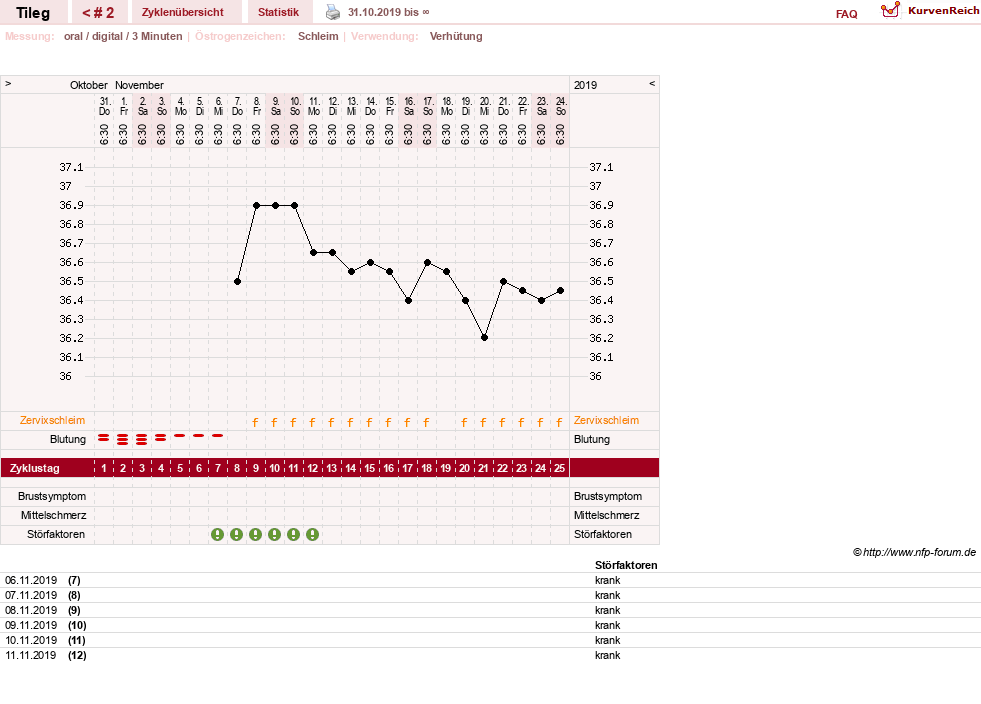Screen dimensions: 981x704
Task: Click the '11.11.2019' entry in the list
Action: click(x=31, y=655)
